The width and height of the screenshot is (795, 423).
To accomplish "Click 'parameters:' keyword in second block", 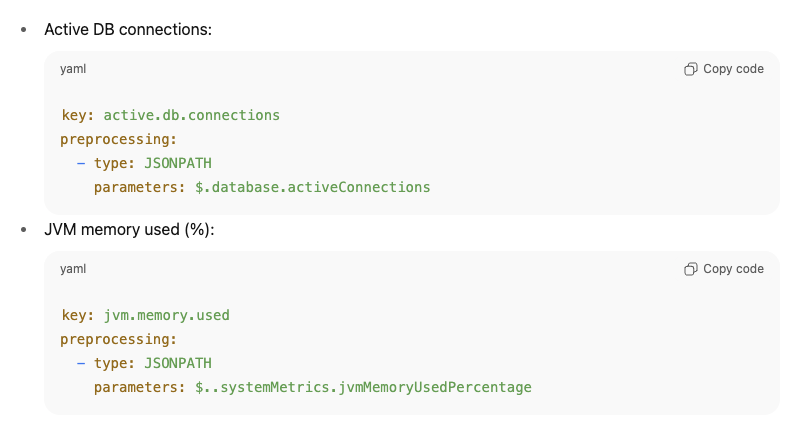I will [140, 387].
